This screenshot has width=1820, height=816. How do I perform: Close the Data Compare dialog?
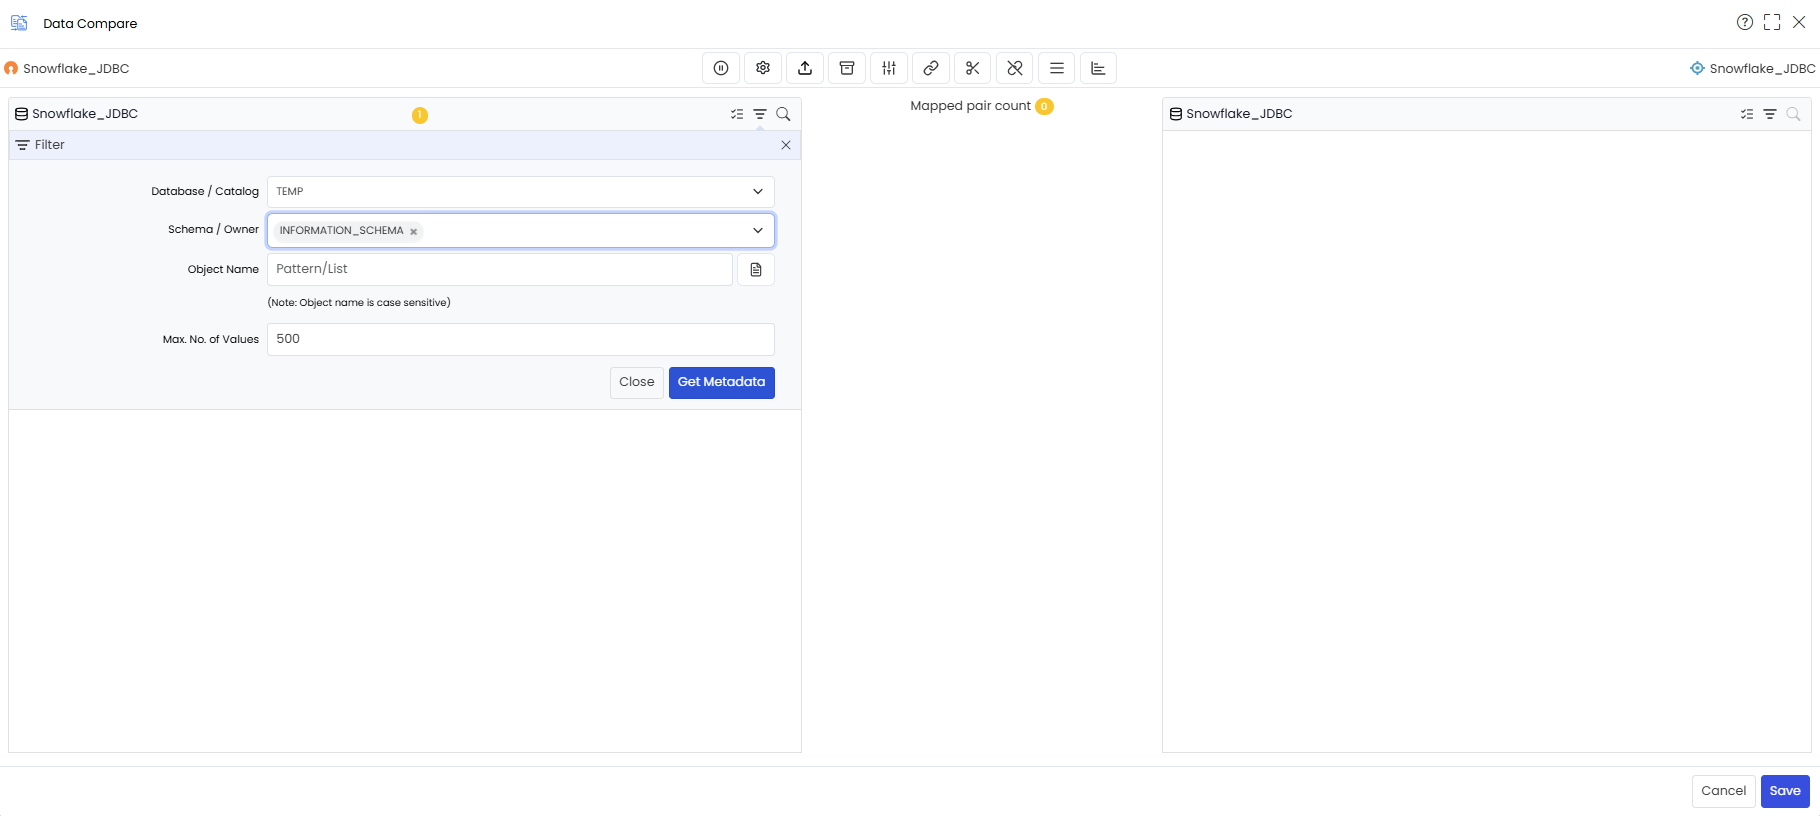(x=1799, y=22)
